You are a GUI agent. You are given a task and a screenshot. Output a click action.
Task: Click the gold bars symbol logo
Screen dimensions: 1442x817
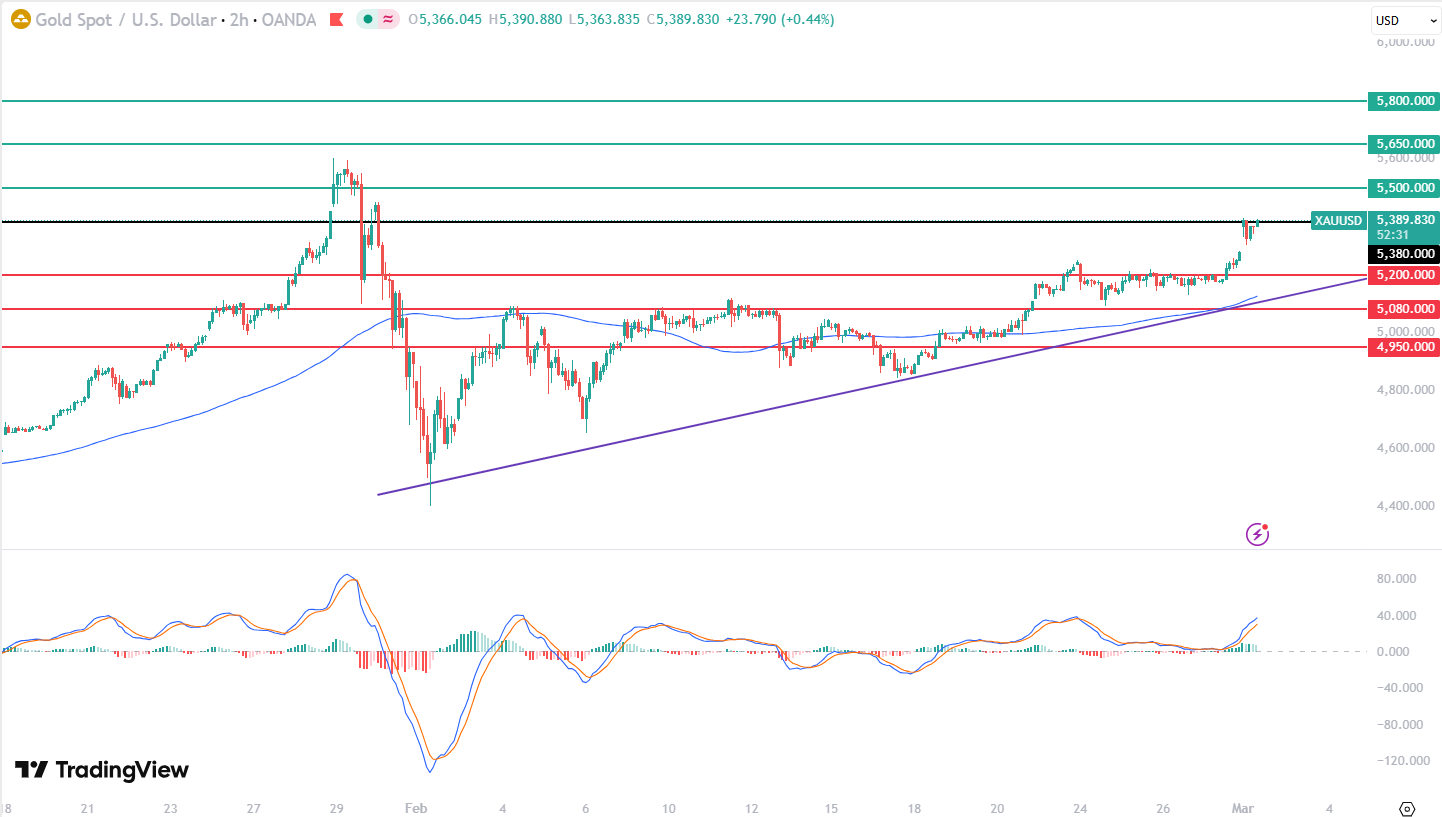point(20,19)
